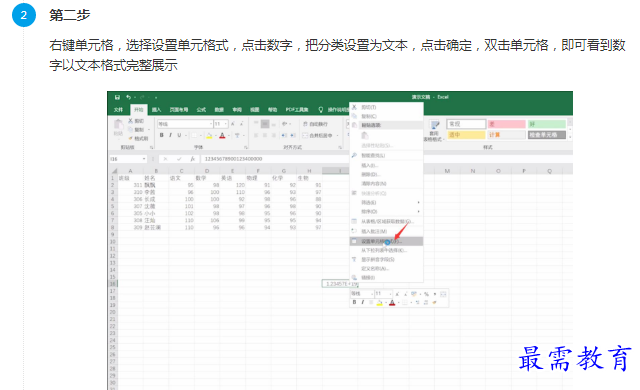Open the 页面布局 (Page Layout) ribbon tab
The width and height of the screenshot is (640, 390).
(179, 110)
